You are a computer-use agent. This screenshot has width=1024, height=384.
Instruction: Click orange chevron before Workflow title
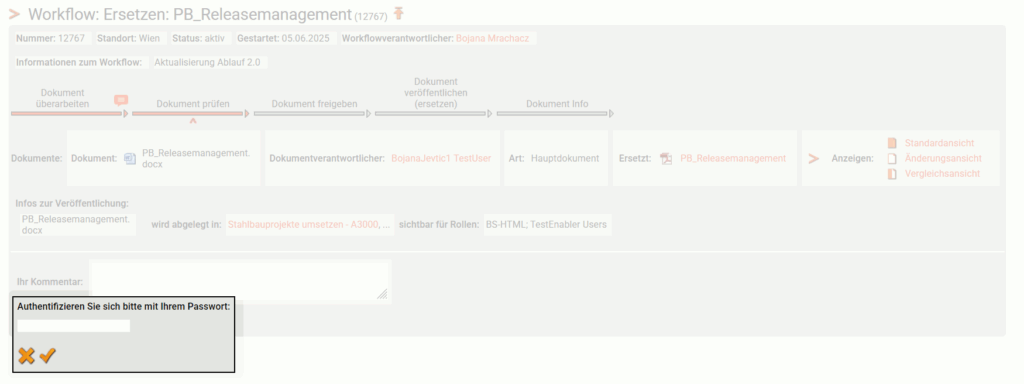14,14
